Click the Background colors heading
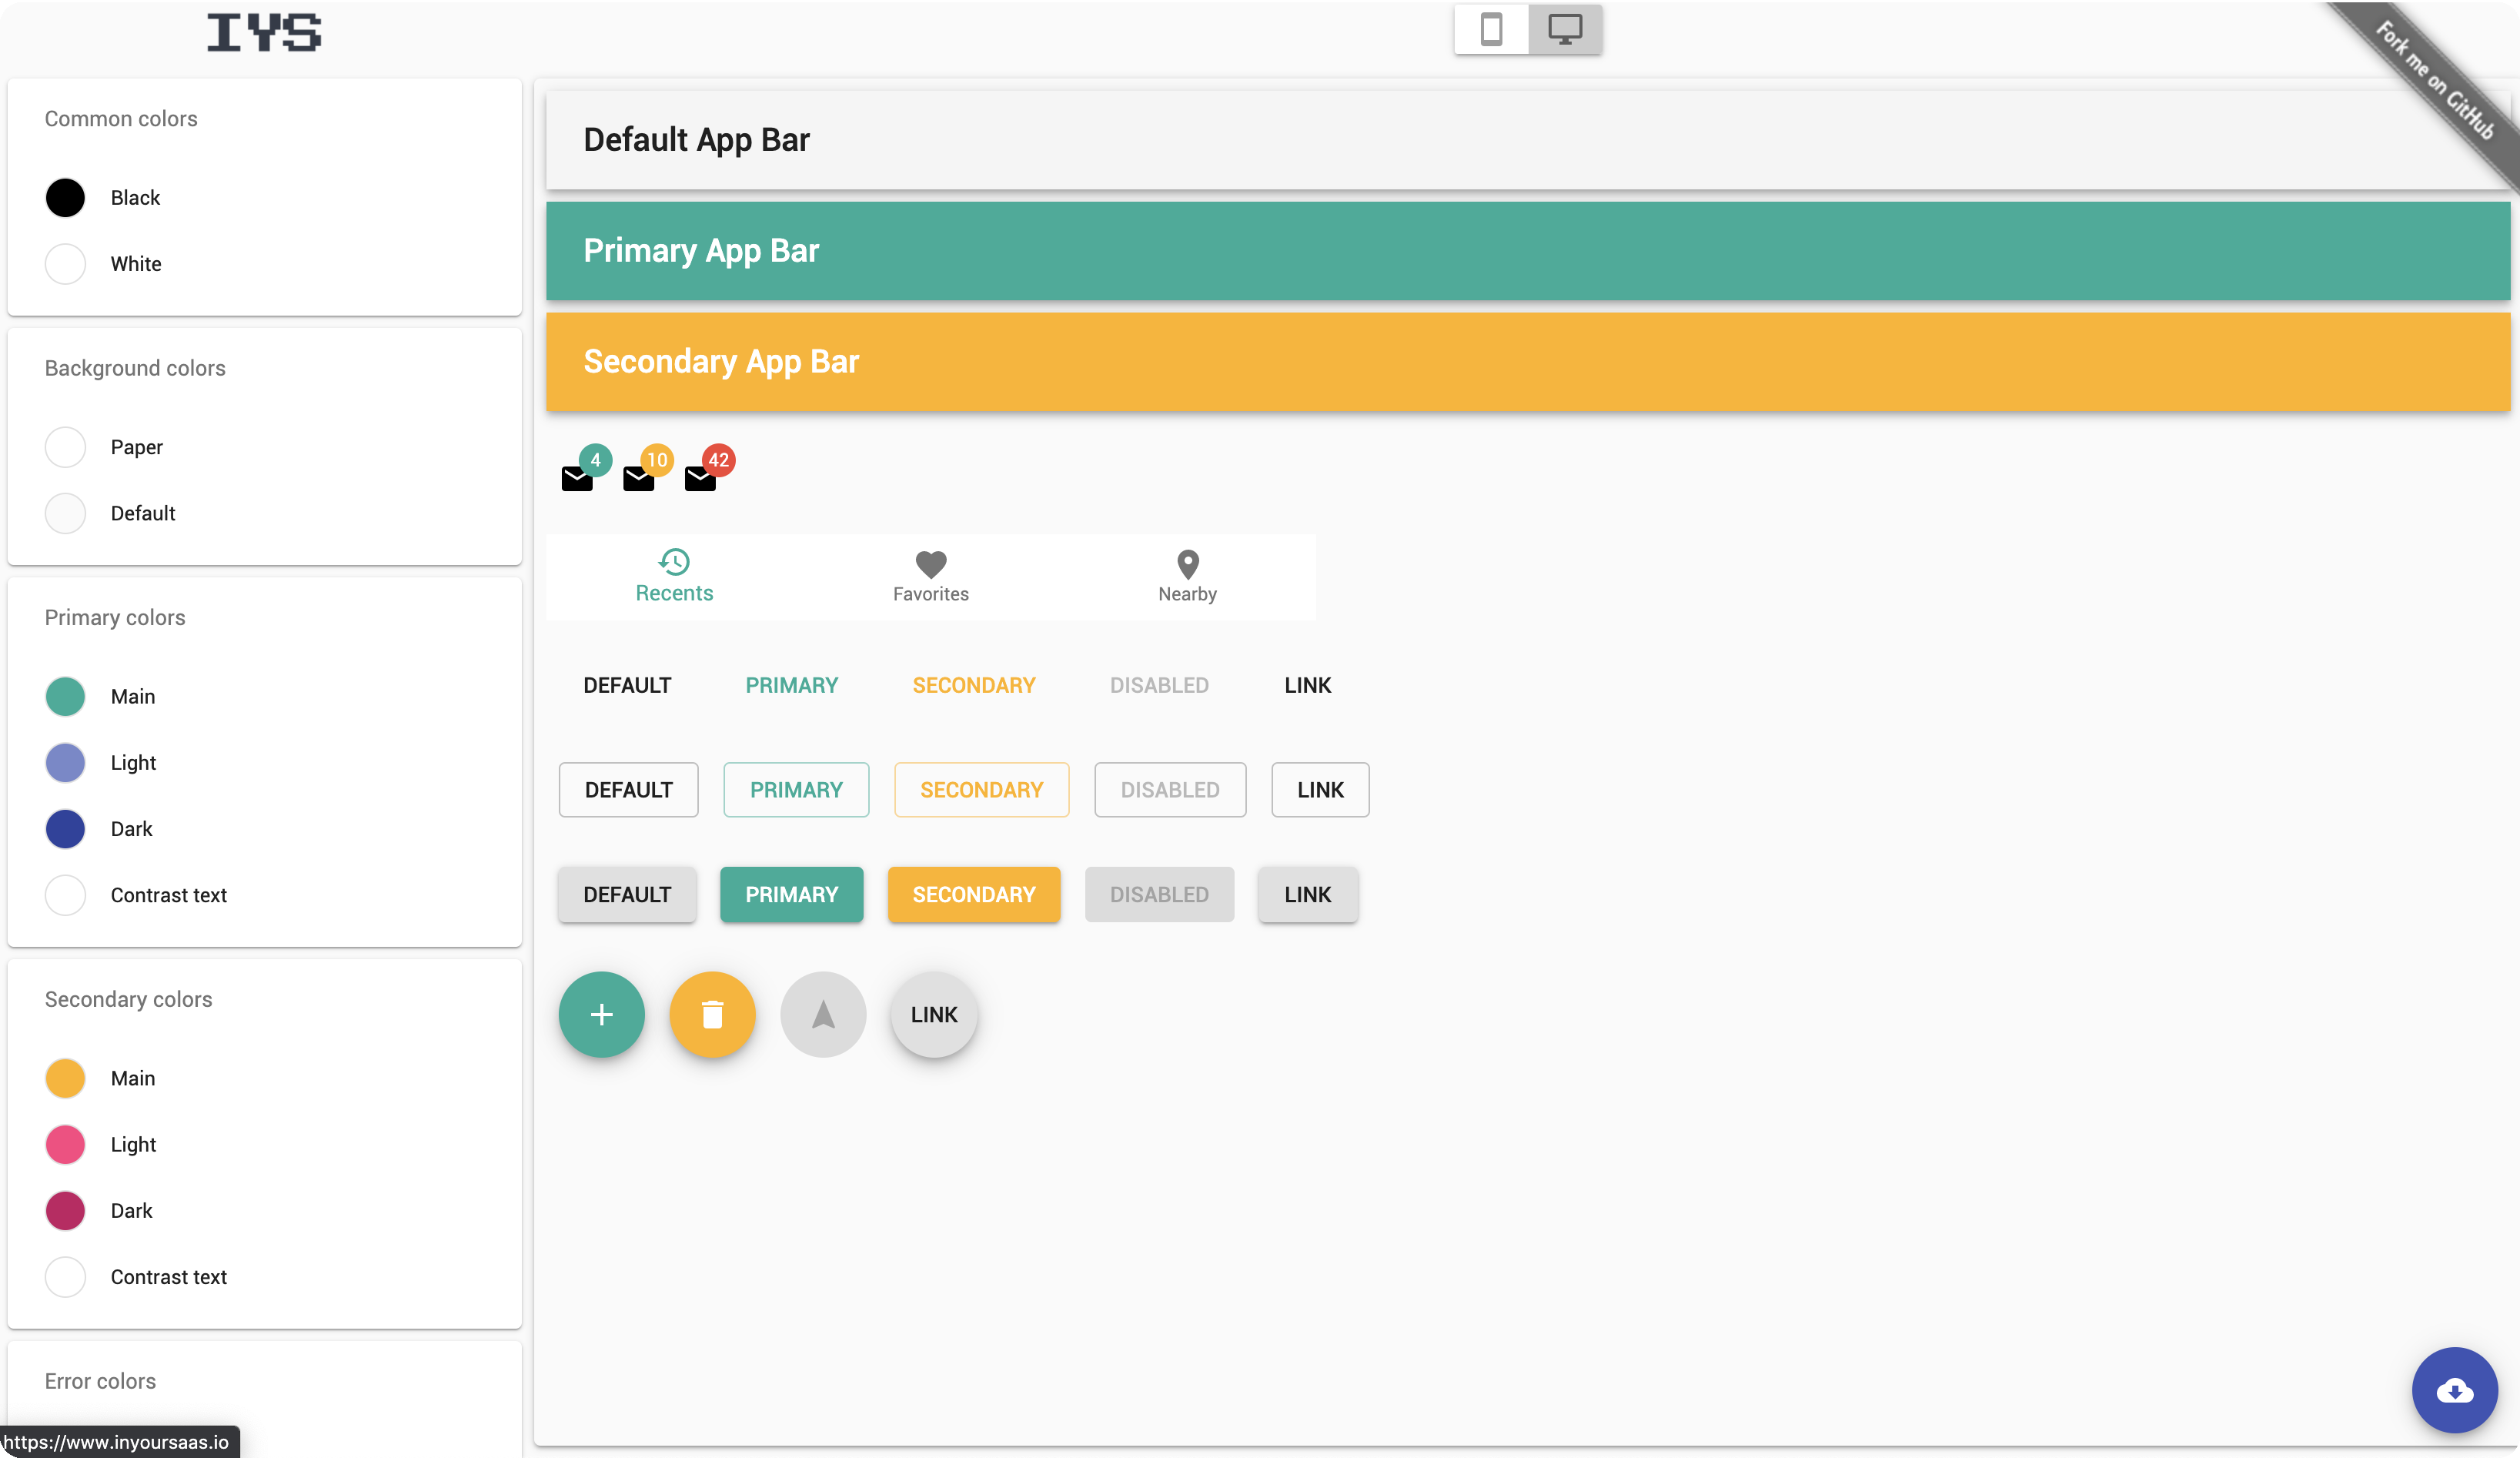Image resolution: width=2520 pixels, height=1458 pixels. 135,368
